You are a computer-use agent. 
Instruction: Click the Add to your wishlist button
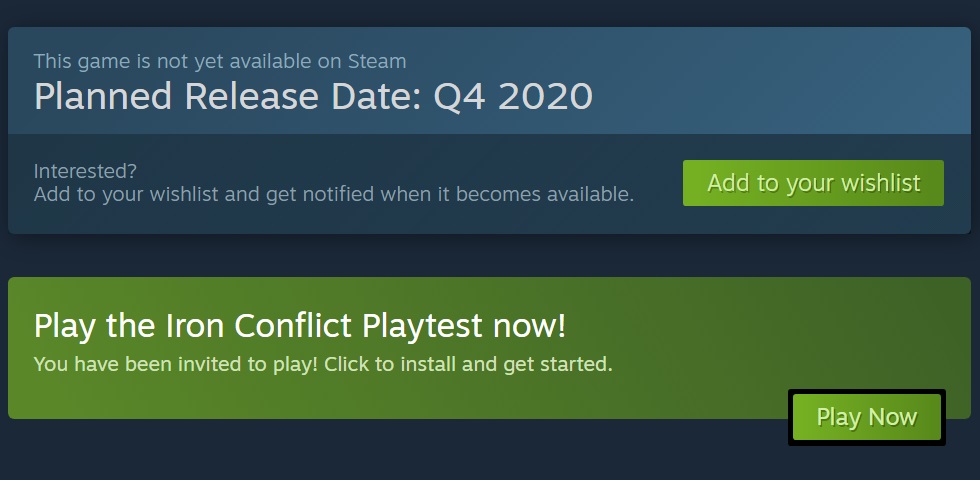click(813, 183)
